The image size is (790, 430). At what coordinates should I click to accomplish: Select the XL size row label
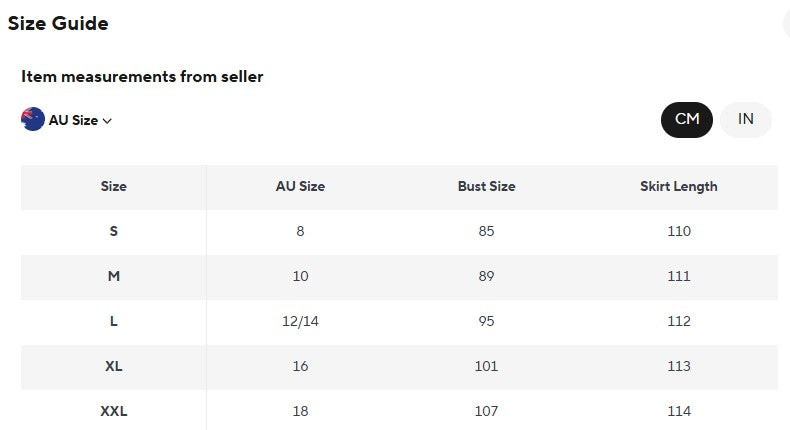tap(113, 366)
